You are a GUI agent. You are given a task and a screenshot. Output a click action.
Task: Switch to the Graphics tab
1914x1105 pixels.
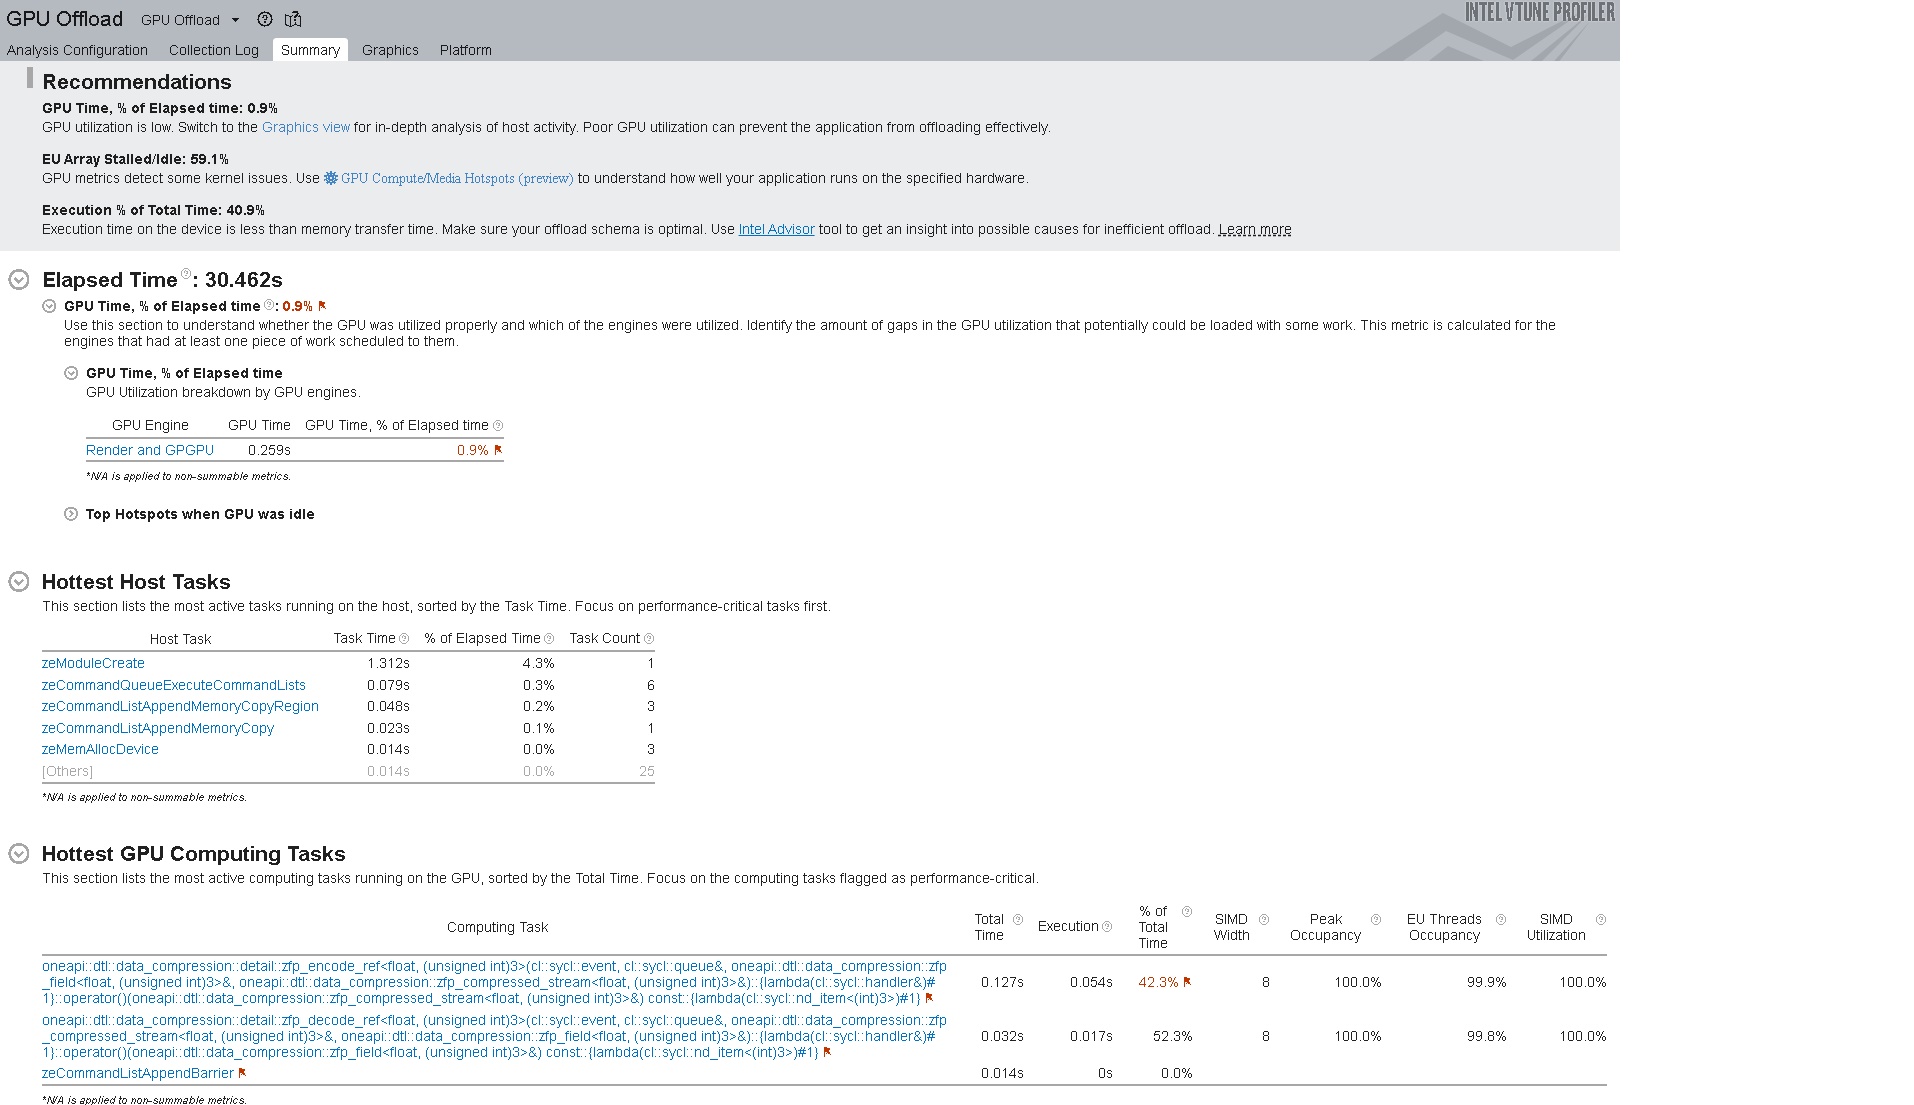click(x=390, y=50)
